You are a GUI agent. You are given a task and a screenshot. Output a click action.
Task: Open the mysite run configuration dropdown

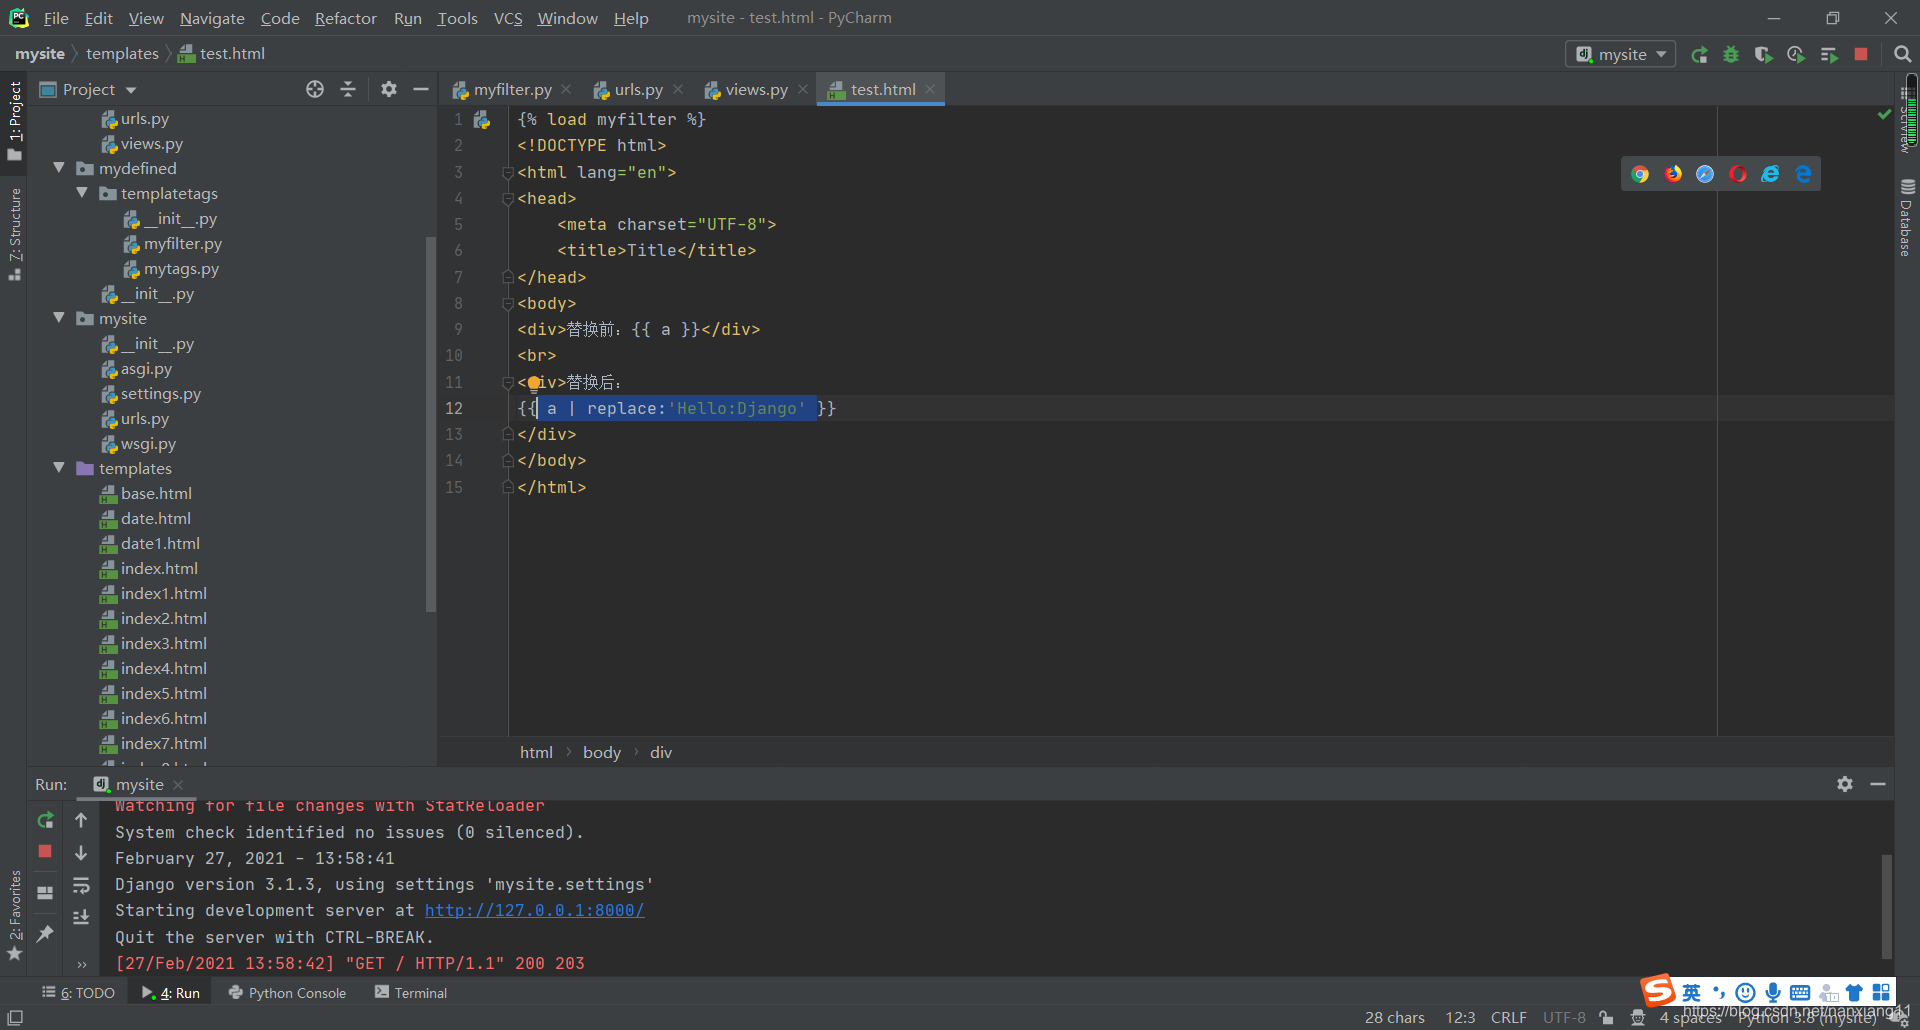(x=1620, y=55)
